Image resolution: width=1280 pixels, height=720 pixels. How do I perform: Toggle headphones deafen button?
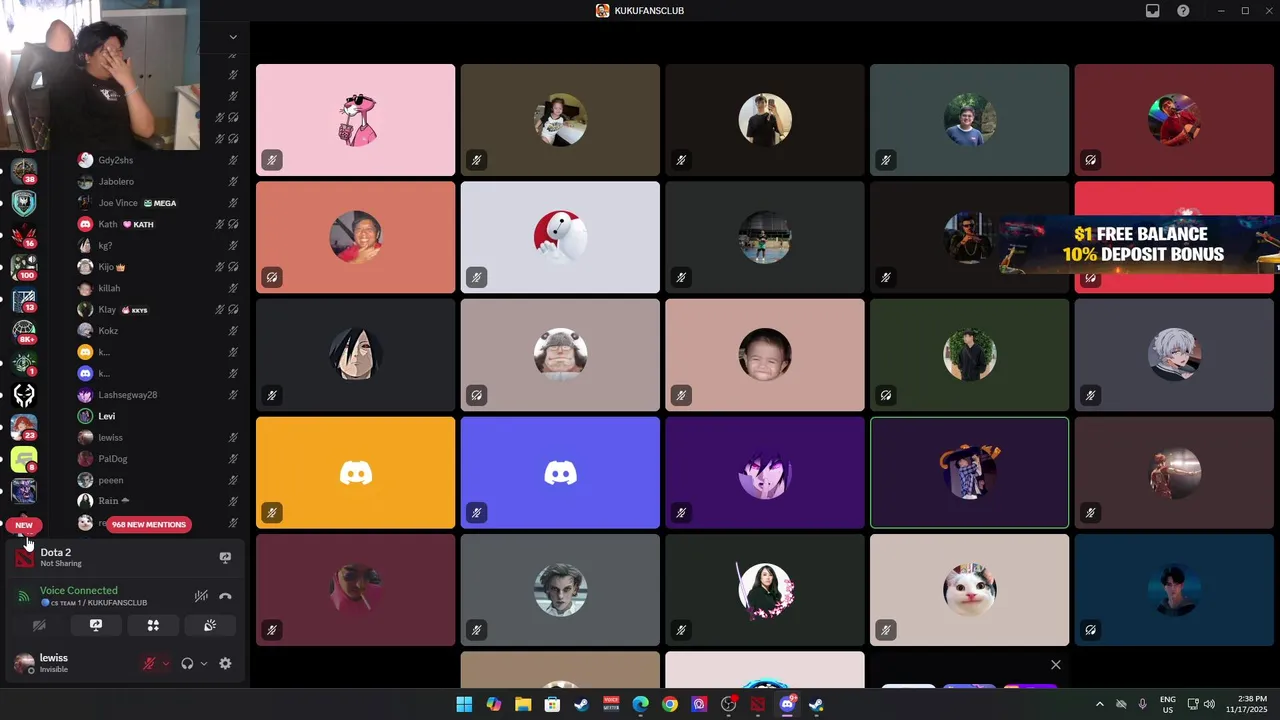coord(187,663)
